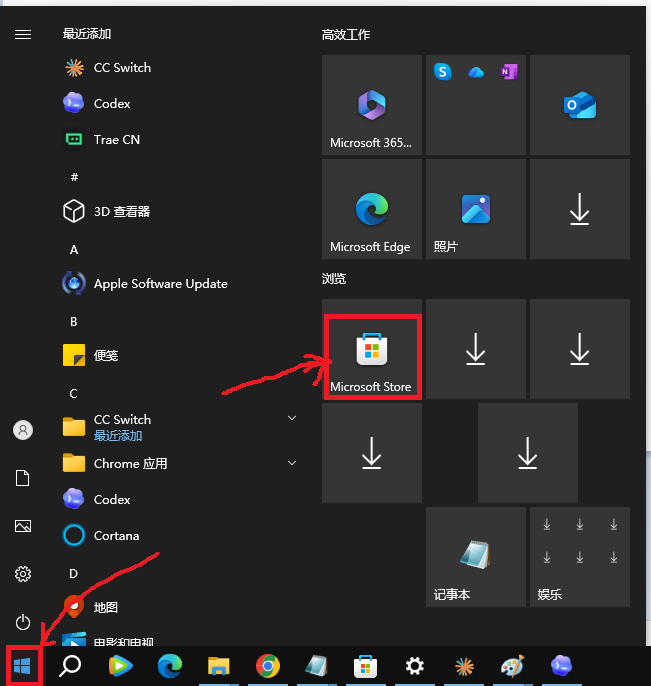Viewport: 651px width, 686px height.
Task: Open File Explorer from taskbar
Action: [x=219, y=666]
